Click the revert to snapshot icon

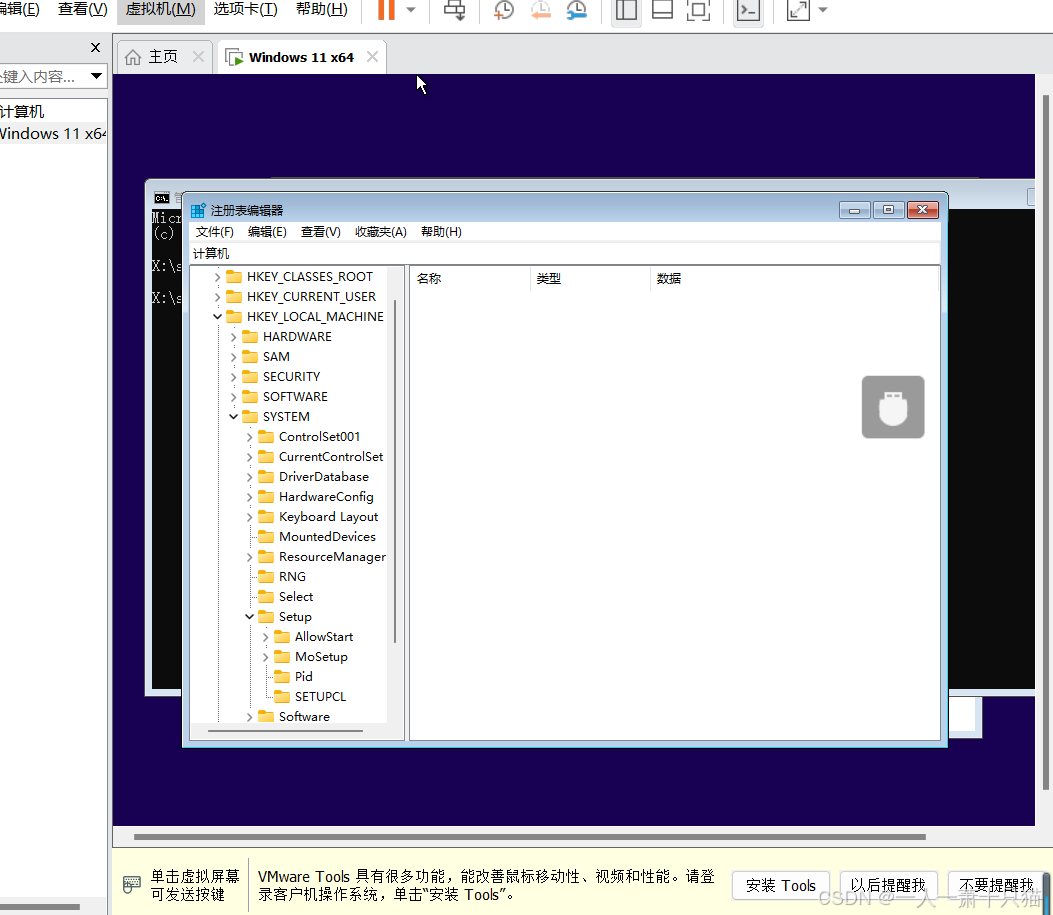point(541,10)
